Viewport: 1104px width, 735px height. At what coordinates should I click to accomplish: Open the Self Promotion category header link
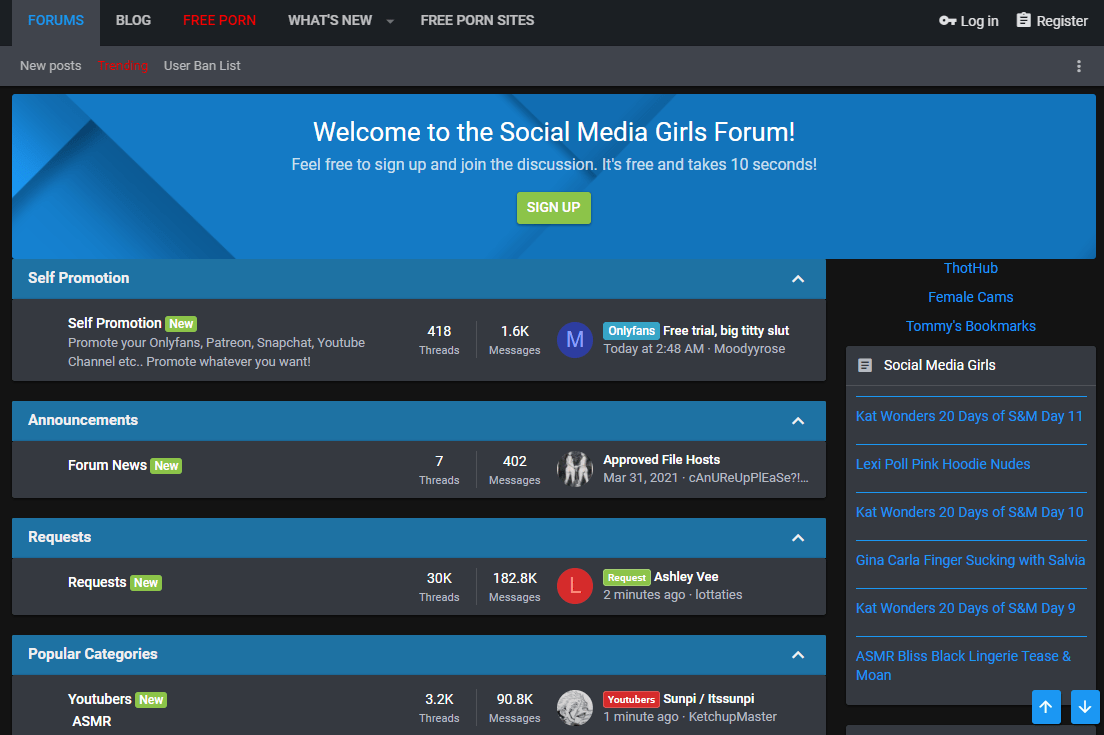(x=79, y=278)
